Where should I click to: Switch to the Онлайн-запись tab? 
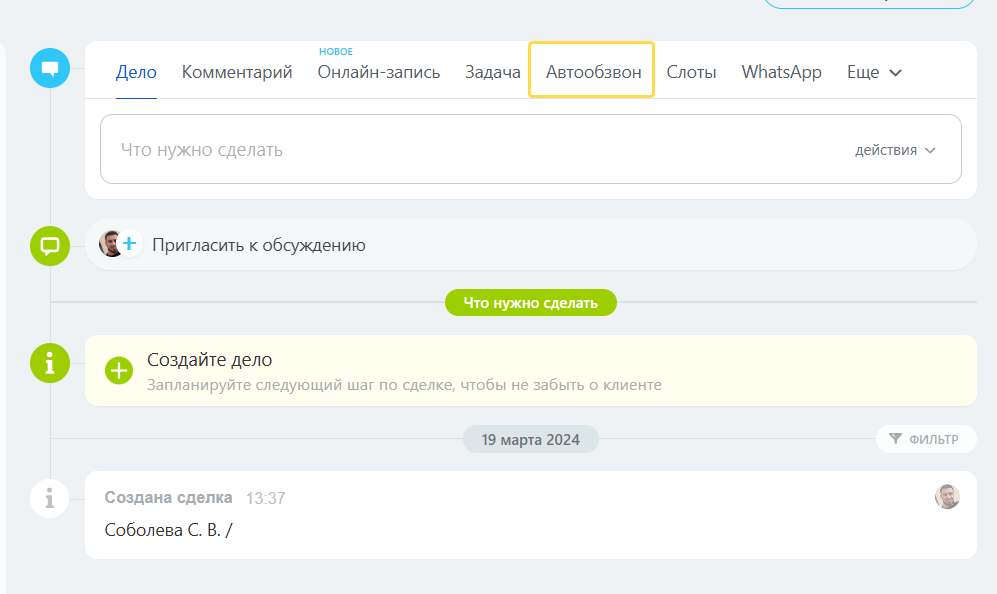378,72
